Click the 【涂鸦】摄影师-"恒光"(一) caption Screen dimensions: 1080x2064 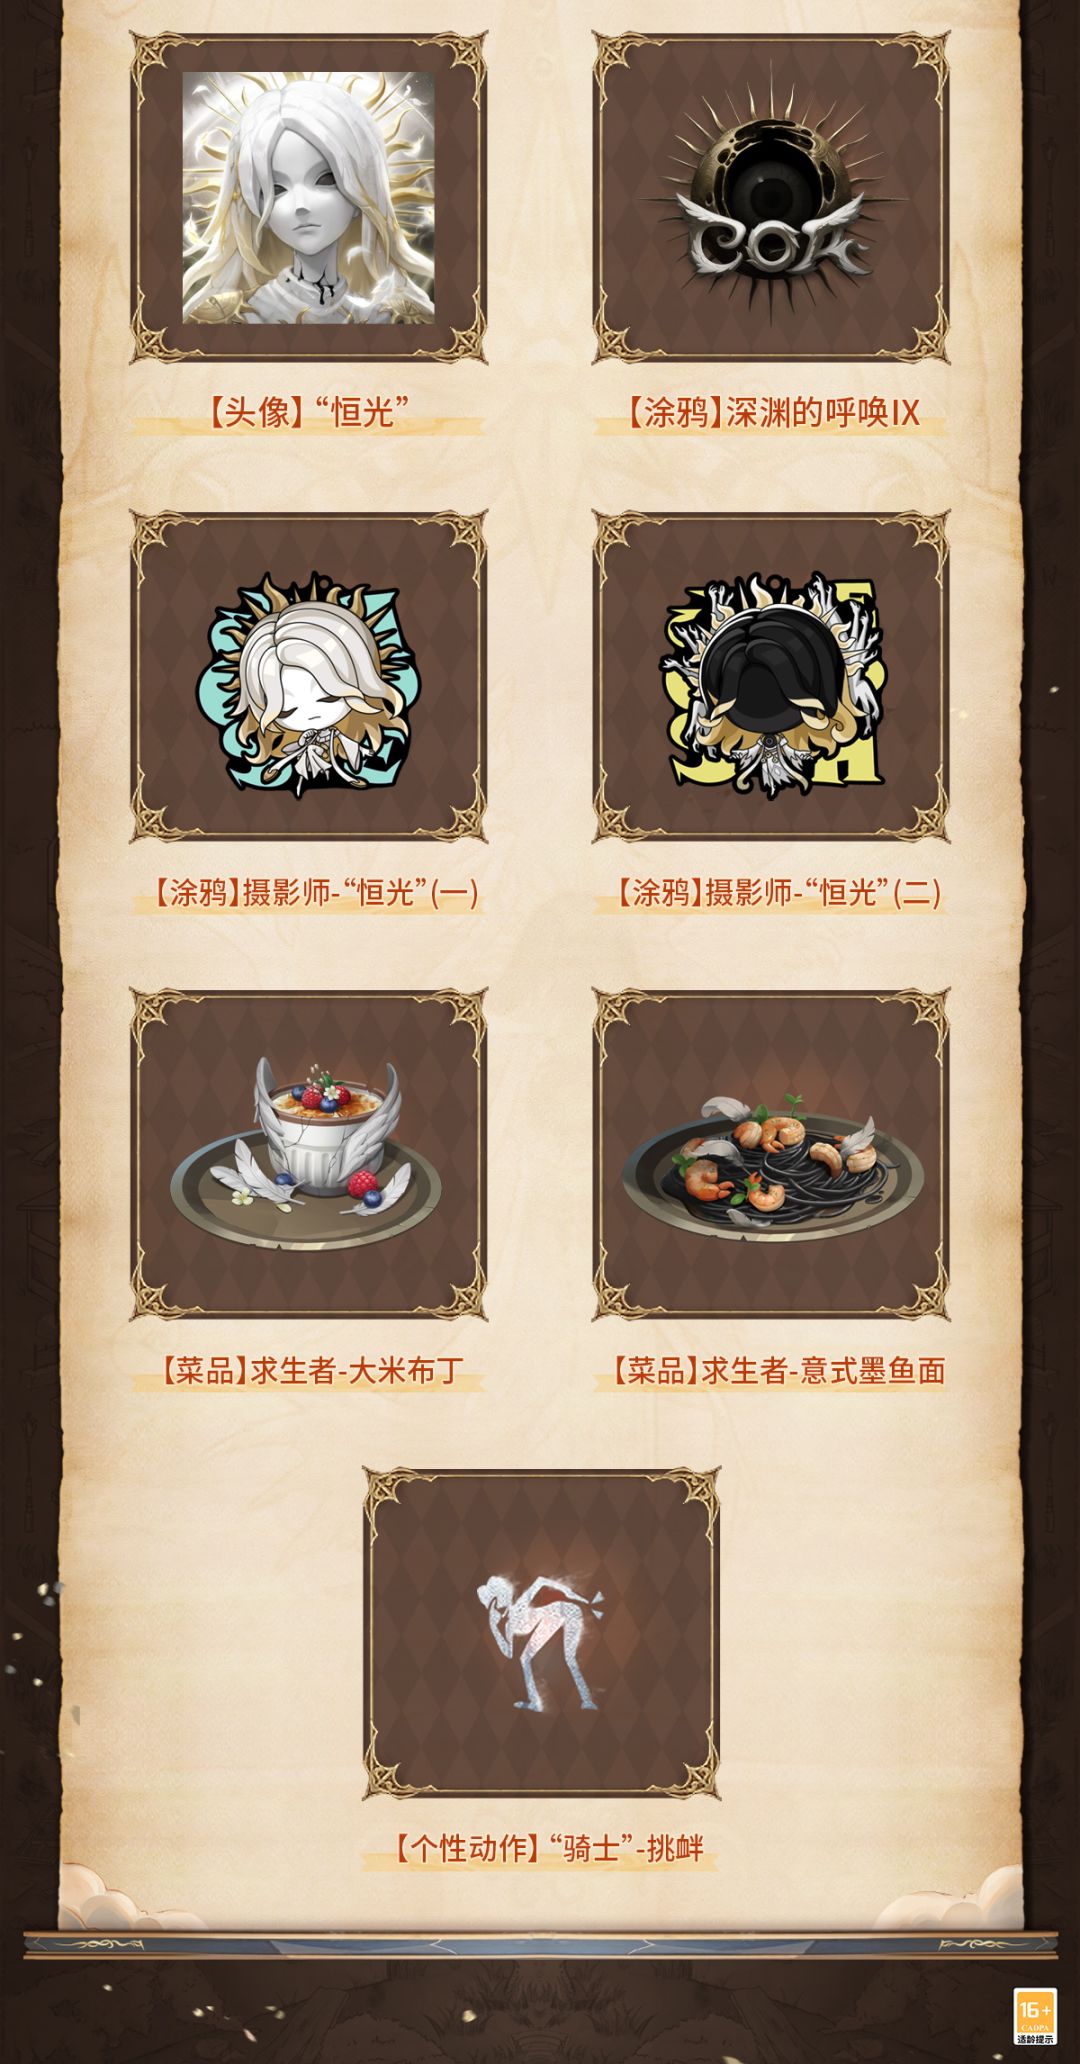[308, 891]
